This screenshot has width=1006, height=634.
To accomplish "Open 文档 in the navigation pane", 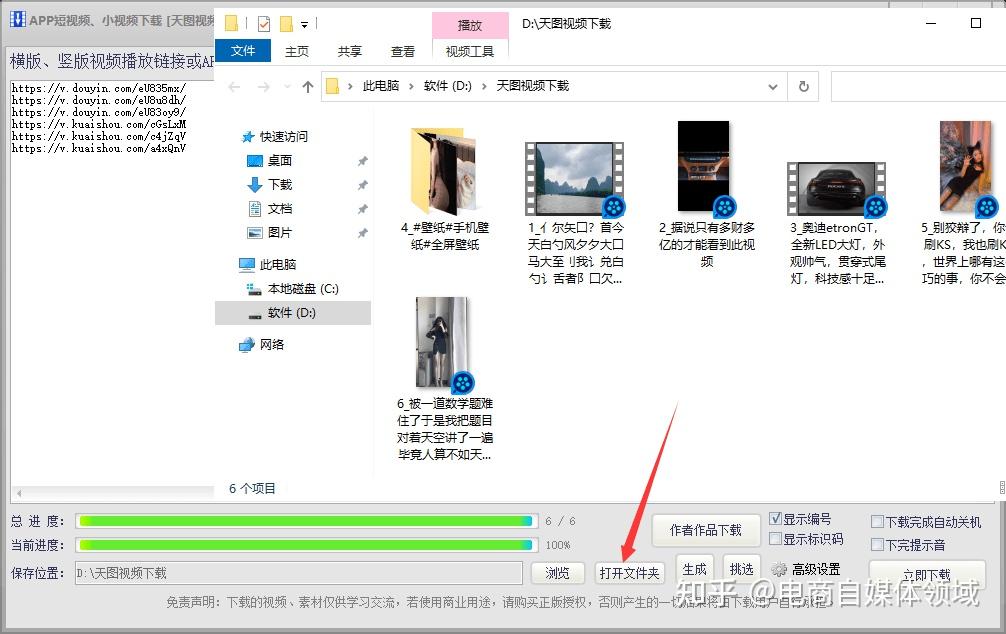I will point(280,209).
